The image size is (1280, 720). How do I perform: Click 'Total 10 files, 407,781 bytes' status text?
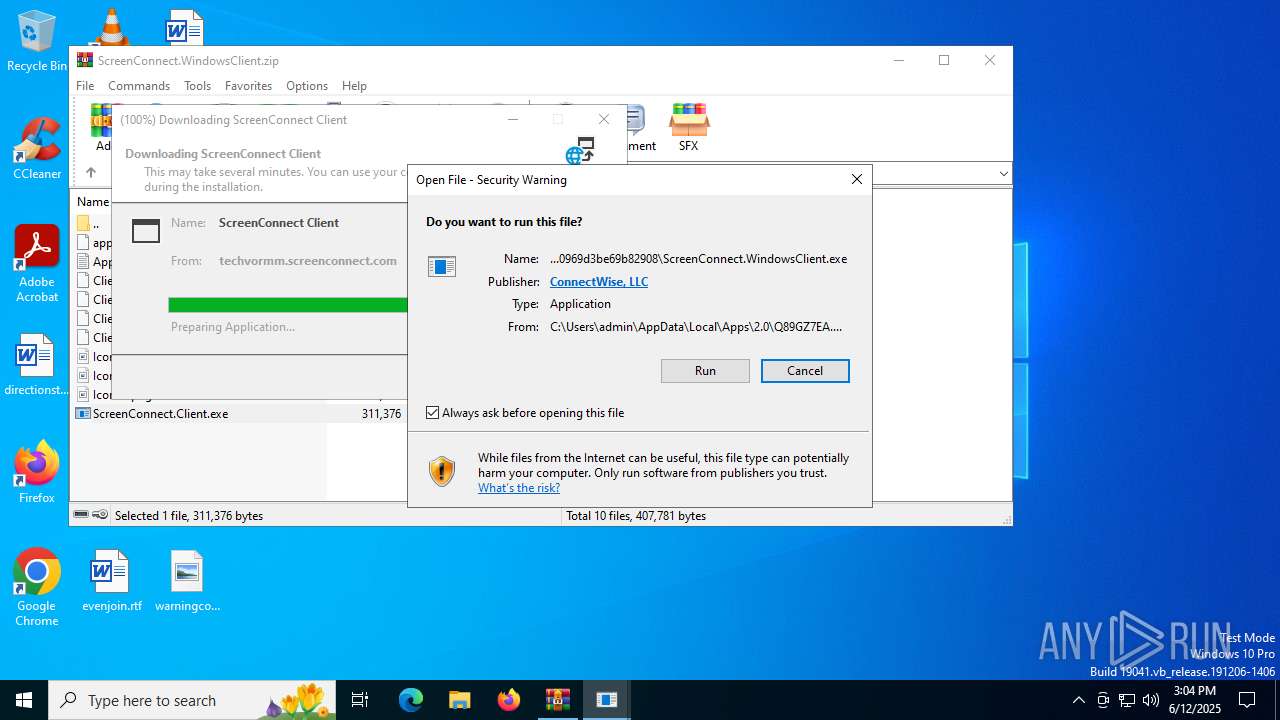(x=636, y=516)
